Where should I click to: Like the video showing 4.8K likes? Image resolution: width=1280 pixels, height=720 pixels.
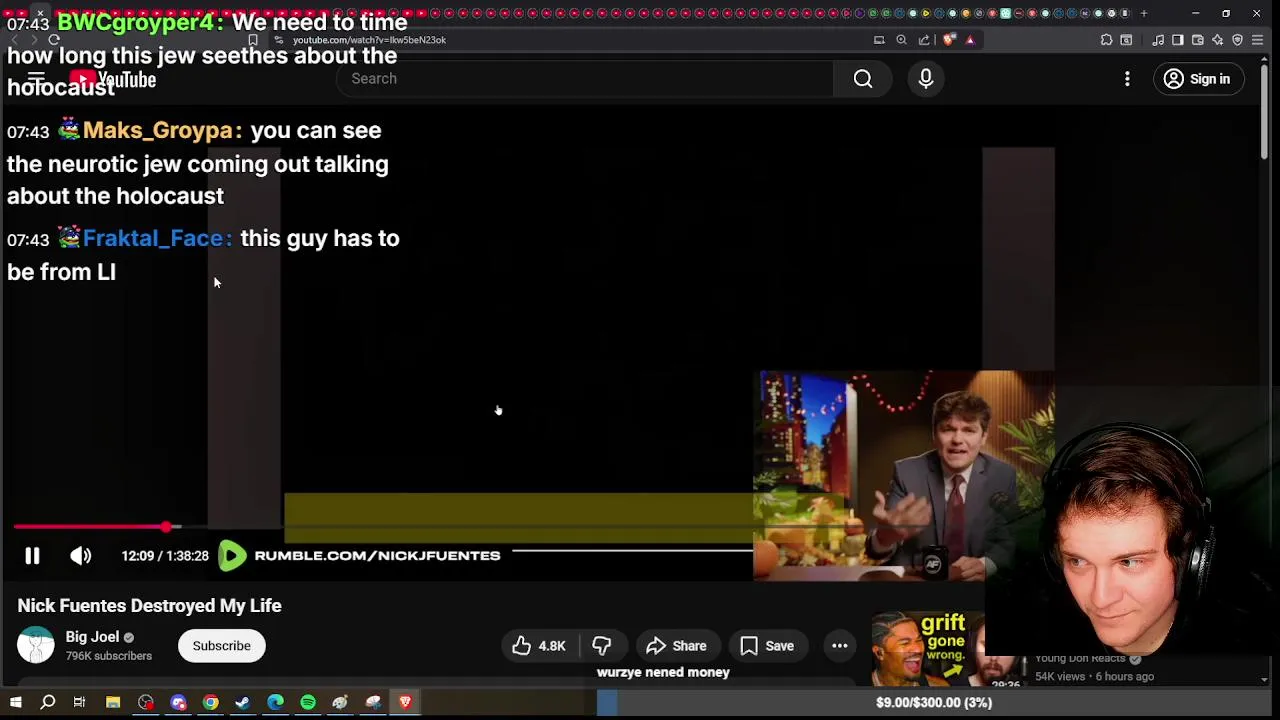(x=540, y=646)
